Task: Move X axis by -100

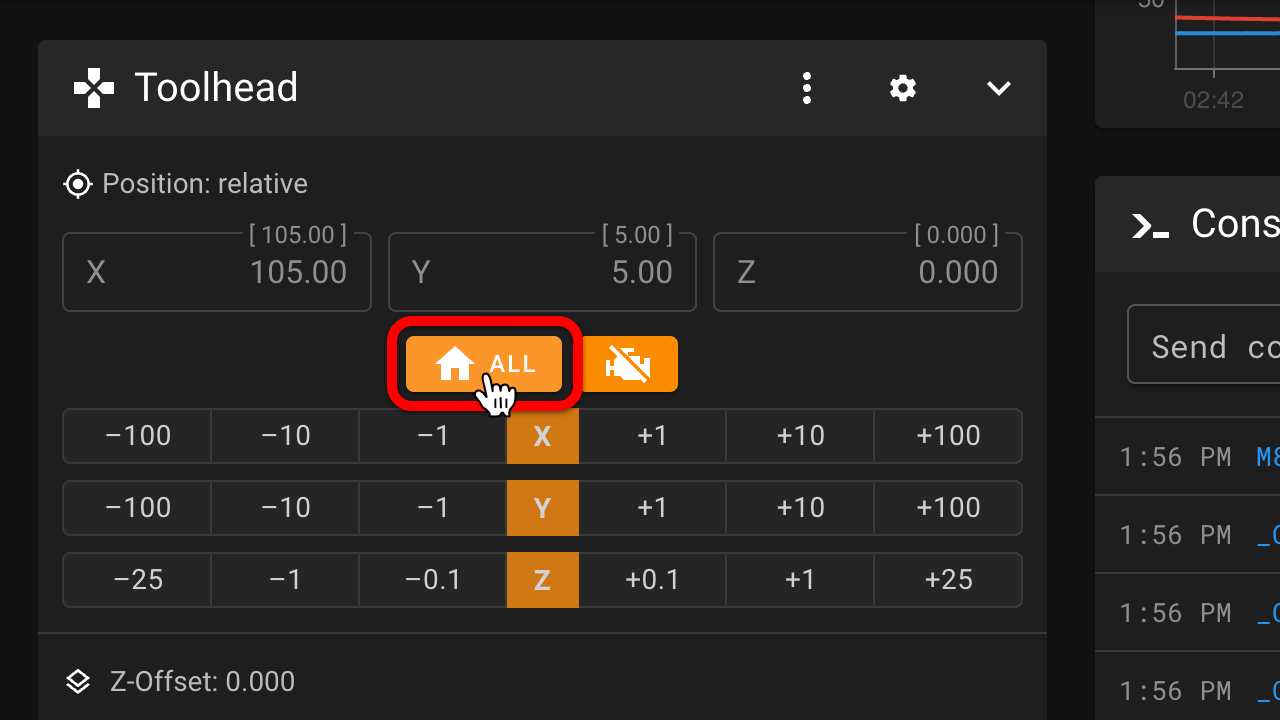Action: coord(138,436)
